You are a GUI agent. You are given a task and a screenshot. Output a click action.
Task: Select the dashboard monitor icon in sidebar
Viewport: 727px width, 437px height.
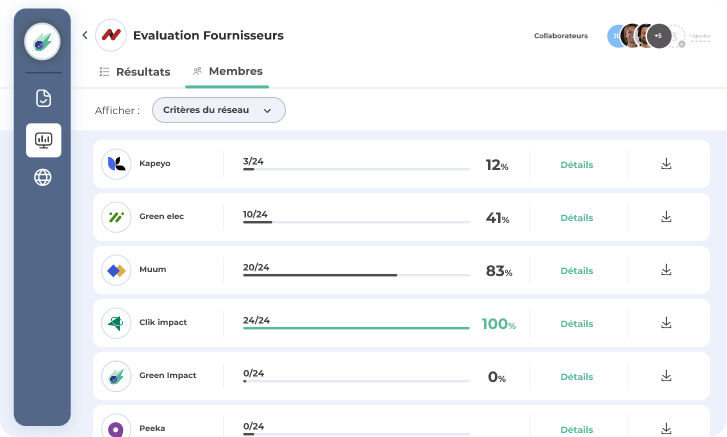coord(43,140)
